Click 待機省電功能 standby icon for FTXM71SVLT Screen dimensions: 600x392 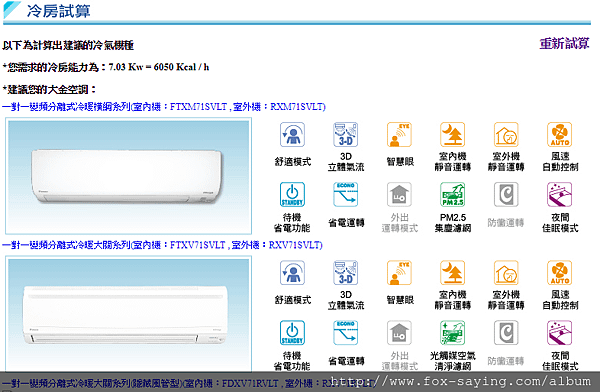tap(292, 195)
